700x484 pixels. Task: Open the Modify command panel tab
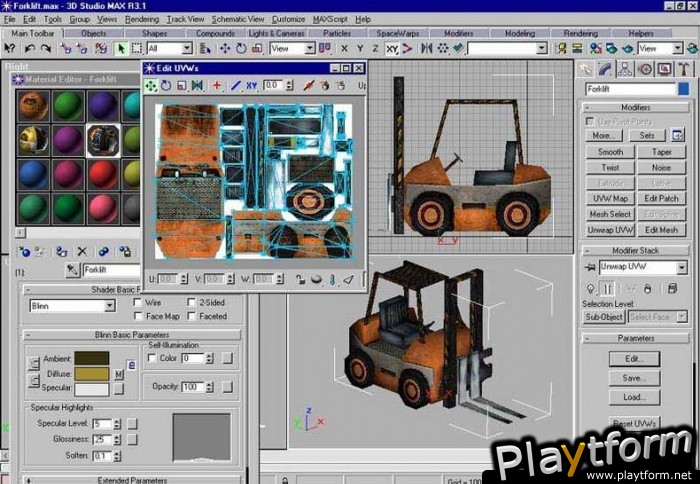coord(607,68)
